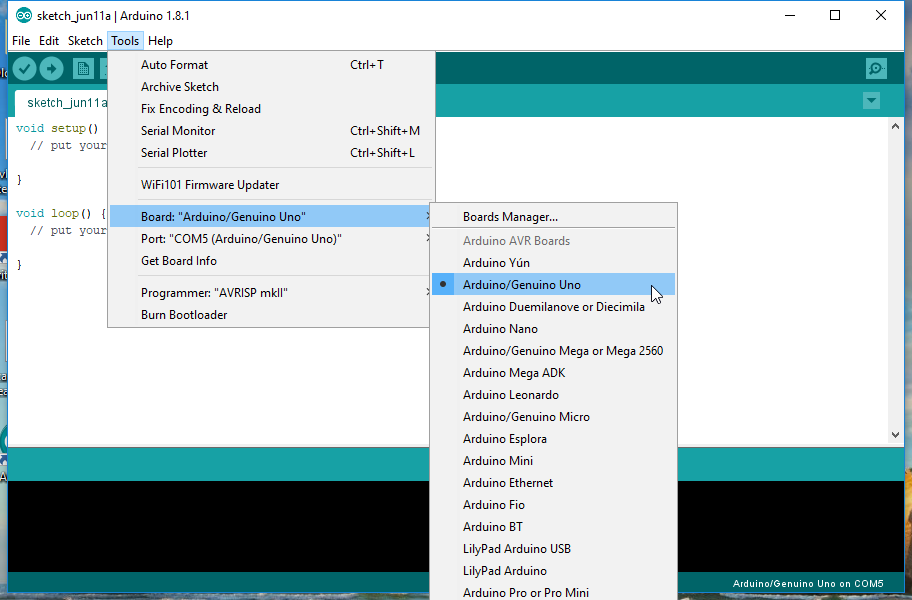
Task: Close the Arduino IDE window
Action: 881,16
